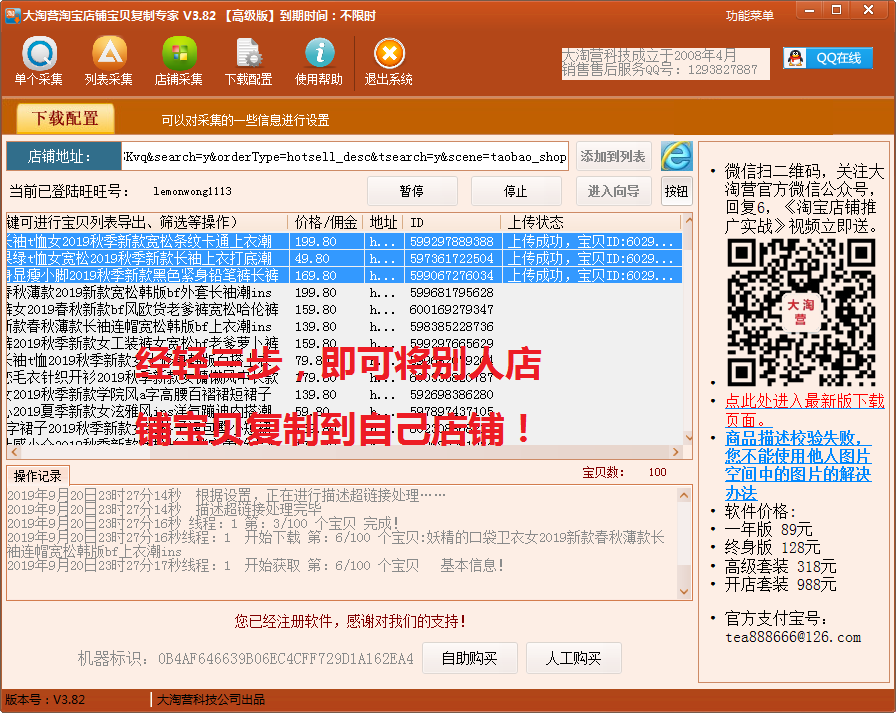896x713 pixels.
Task: Click the 版本号 V3.82 status bar entry
Action: click(45, 699)
